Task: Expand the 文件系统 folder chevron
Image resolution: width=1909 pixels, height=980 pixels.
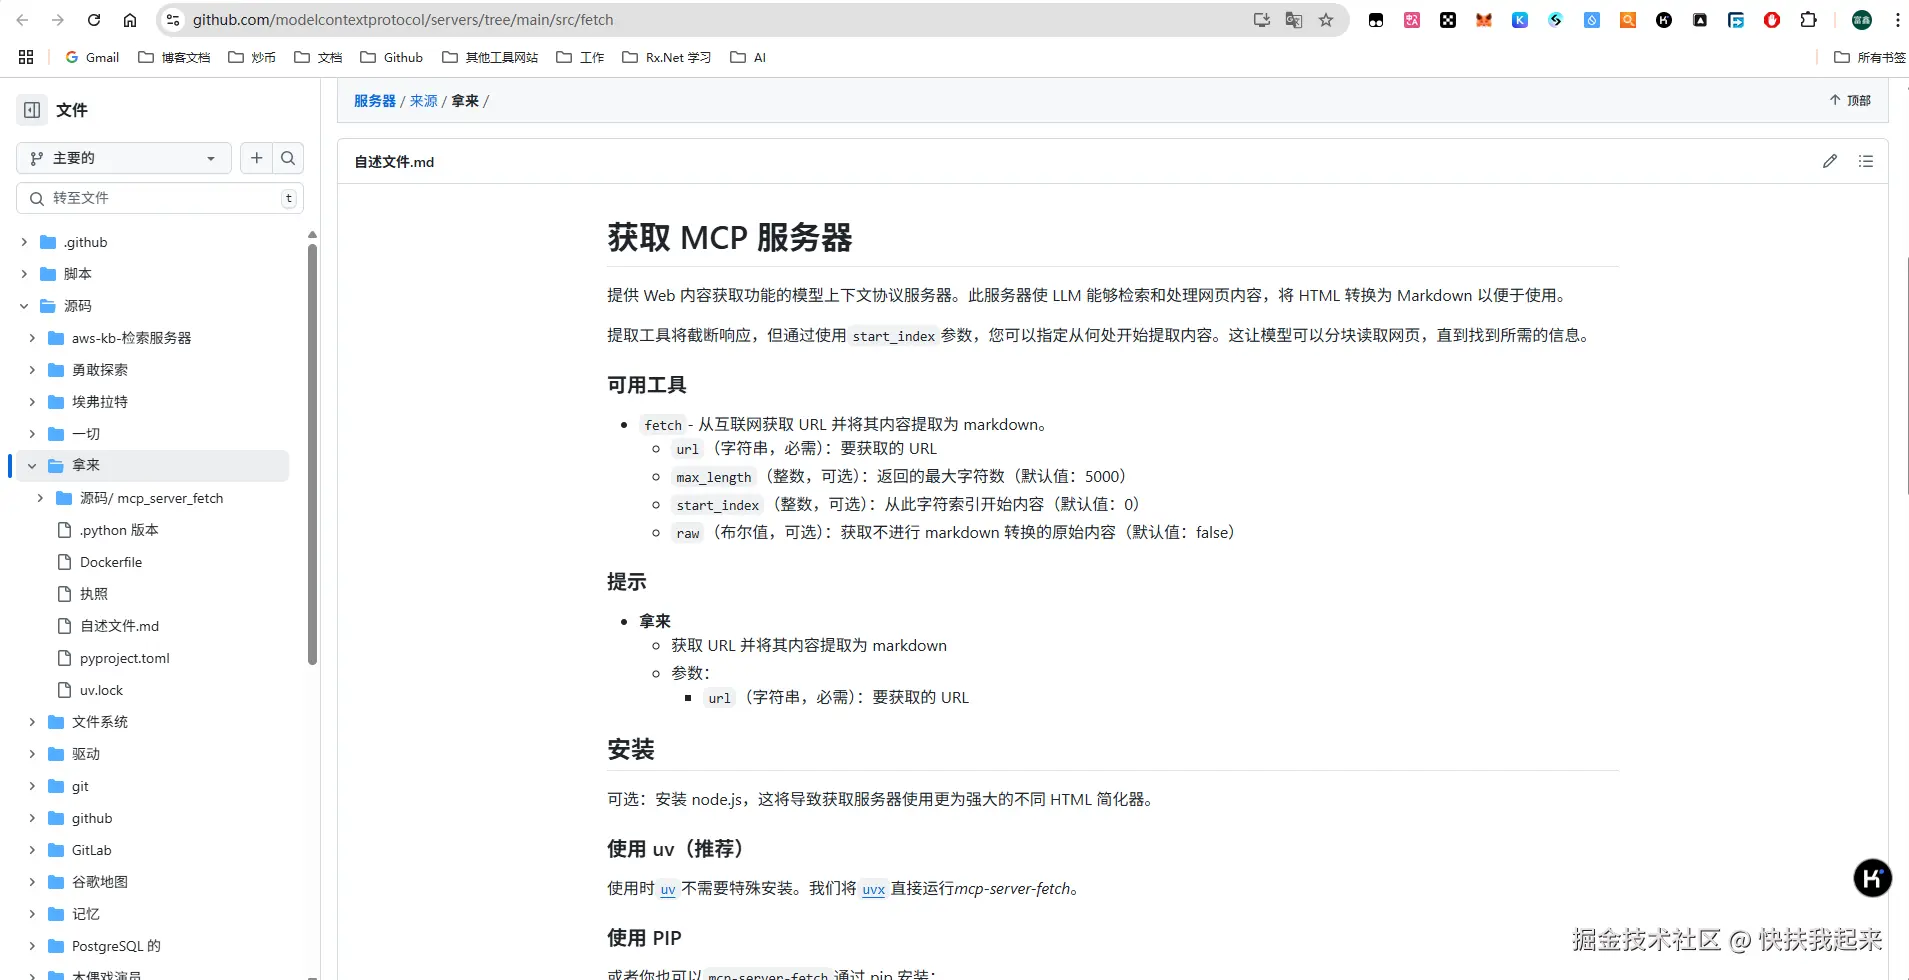Action: [x=32, y=722]
